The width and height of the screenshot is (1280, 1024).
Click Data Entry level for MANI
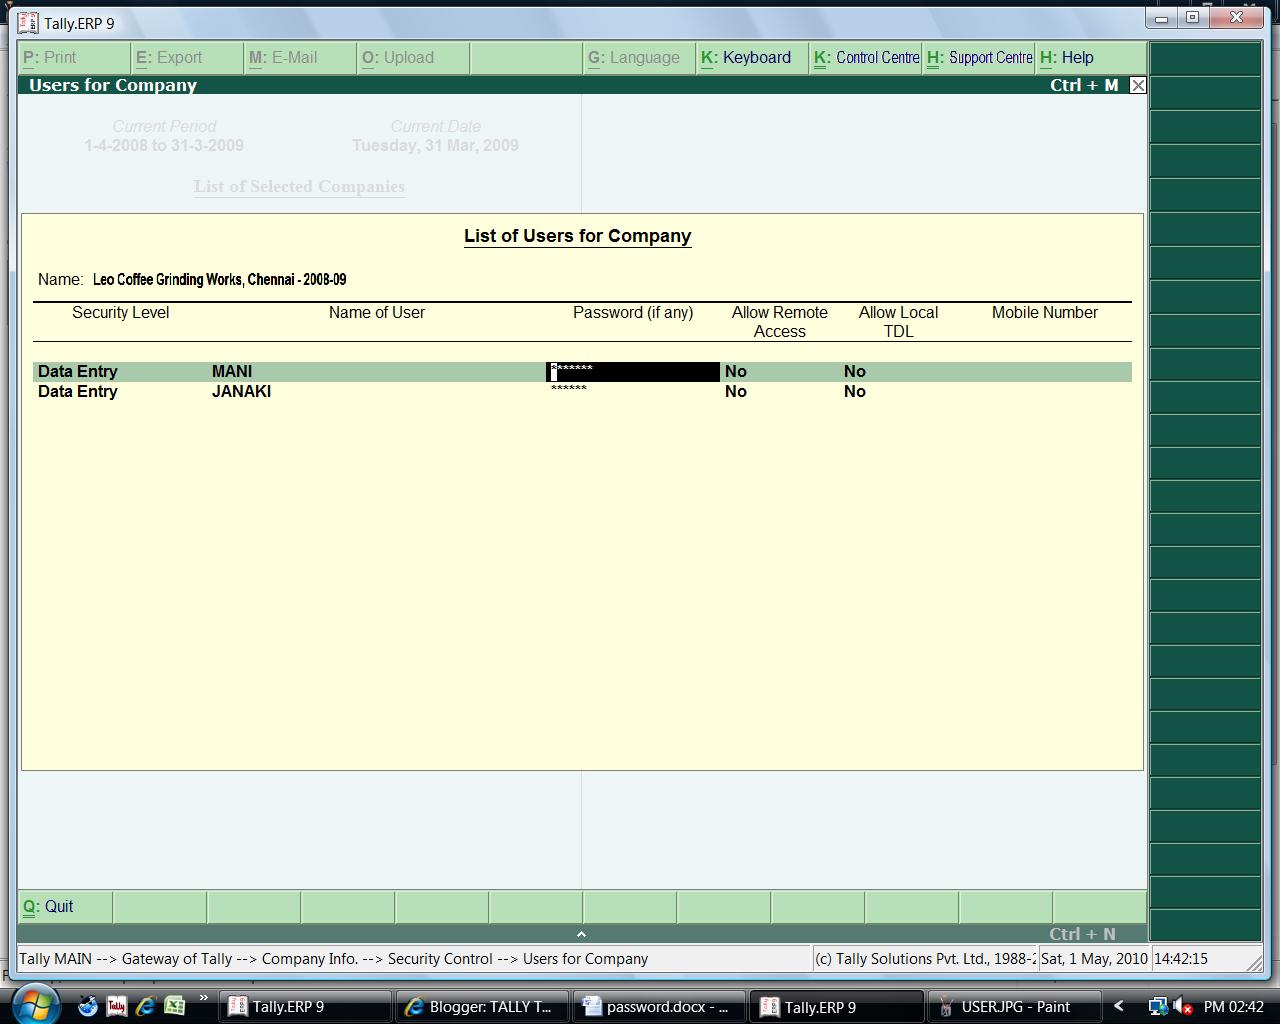tap(78, 372)
